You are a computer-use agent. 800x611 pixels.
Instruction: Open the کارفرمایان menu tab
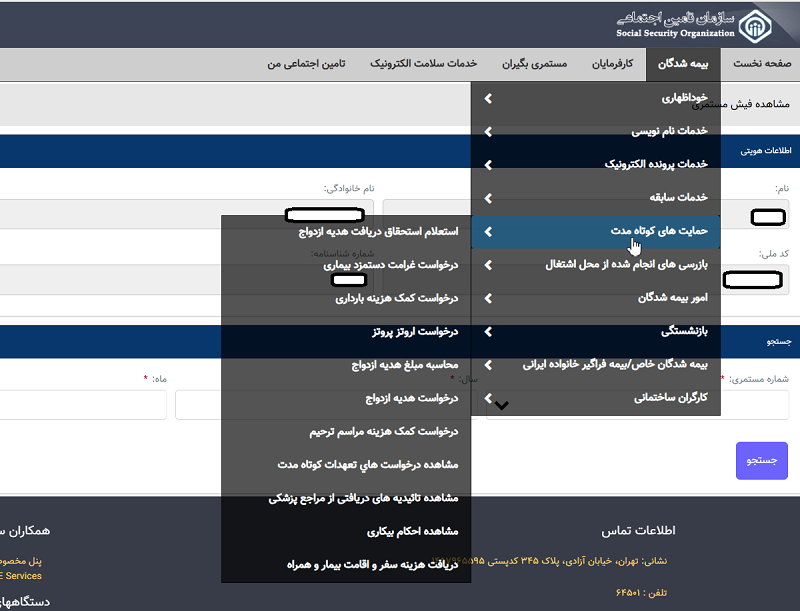(613, 63)
